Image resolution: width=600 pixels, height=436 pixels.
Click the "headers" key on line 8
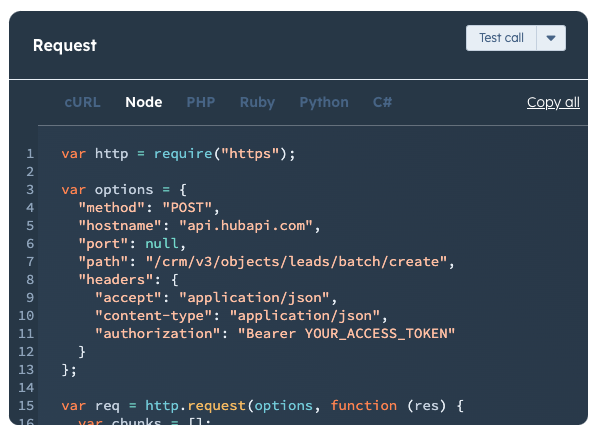[116, 280]
